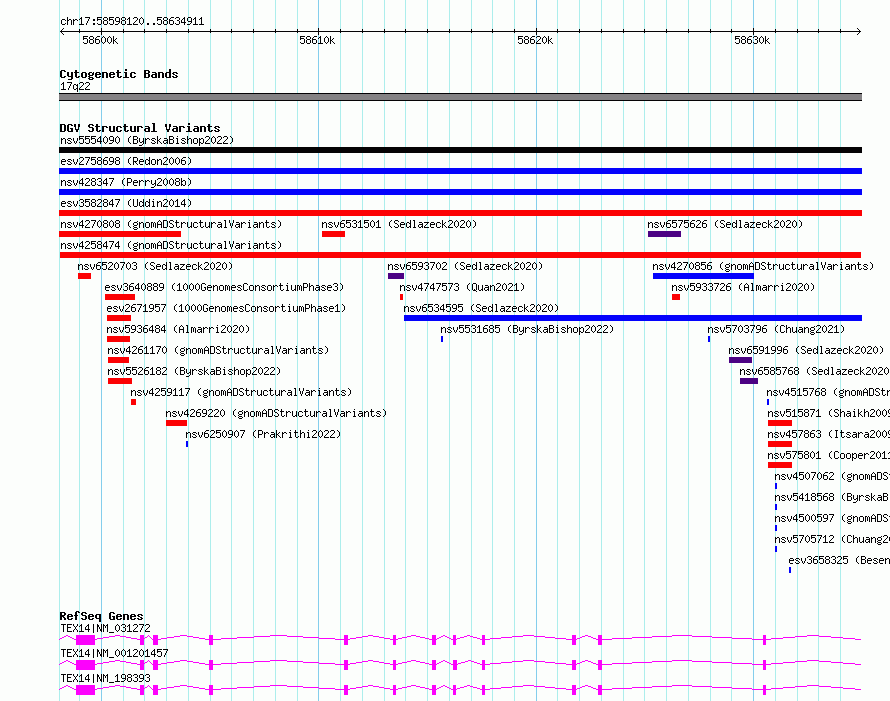Click the right arrow at ruler end
890x701 pixels.
[859, 31]
